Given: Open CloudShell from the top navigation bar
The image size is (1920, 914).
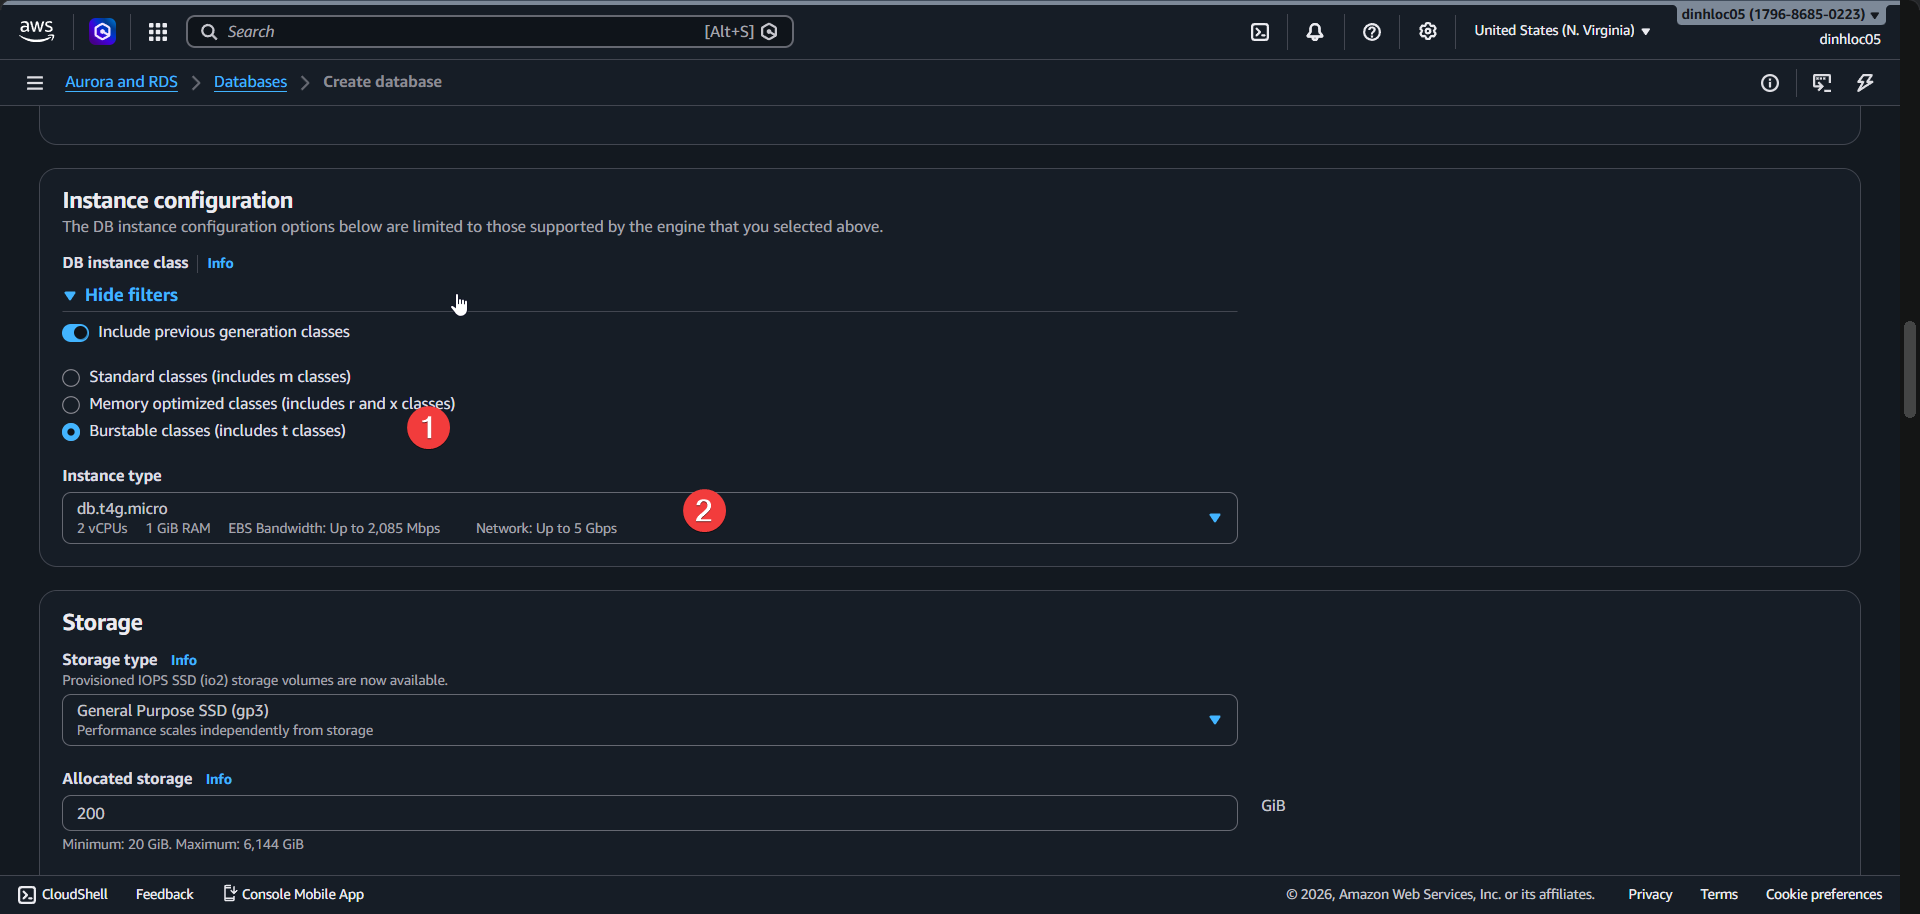Looking at the screenshot, I should (x=1259, y=31).
